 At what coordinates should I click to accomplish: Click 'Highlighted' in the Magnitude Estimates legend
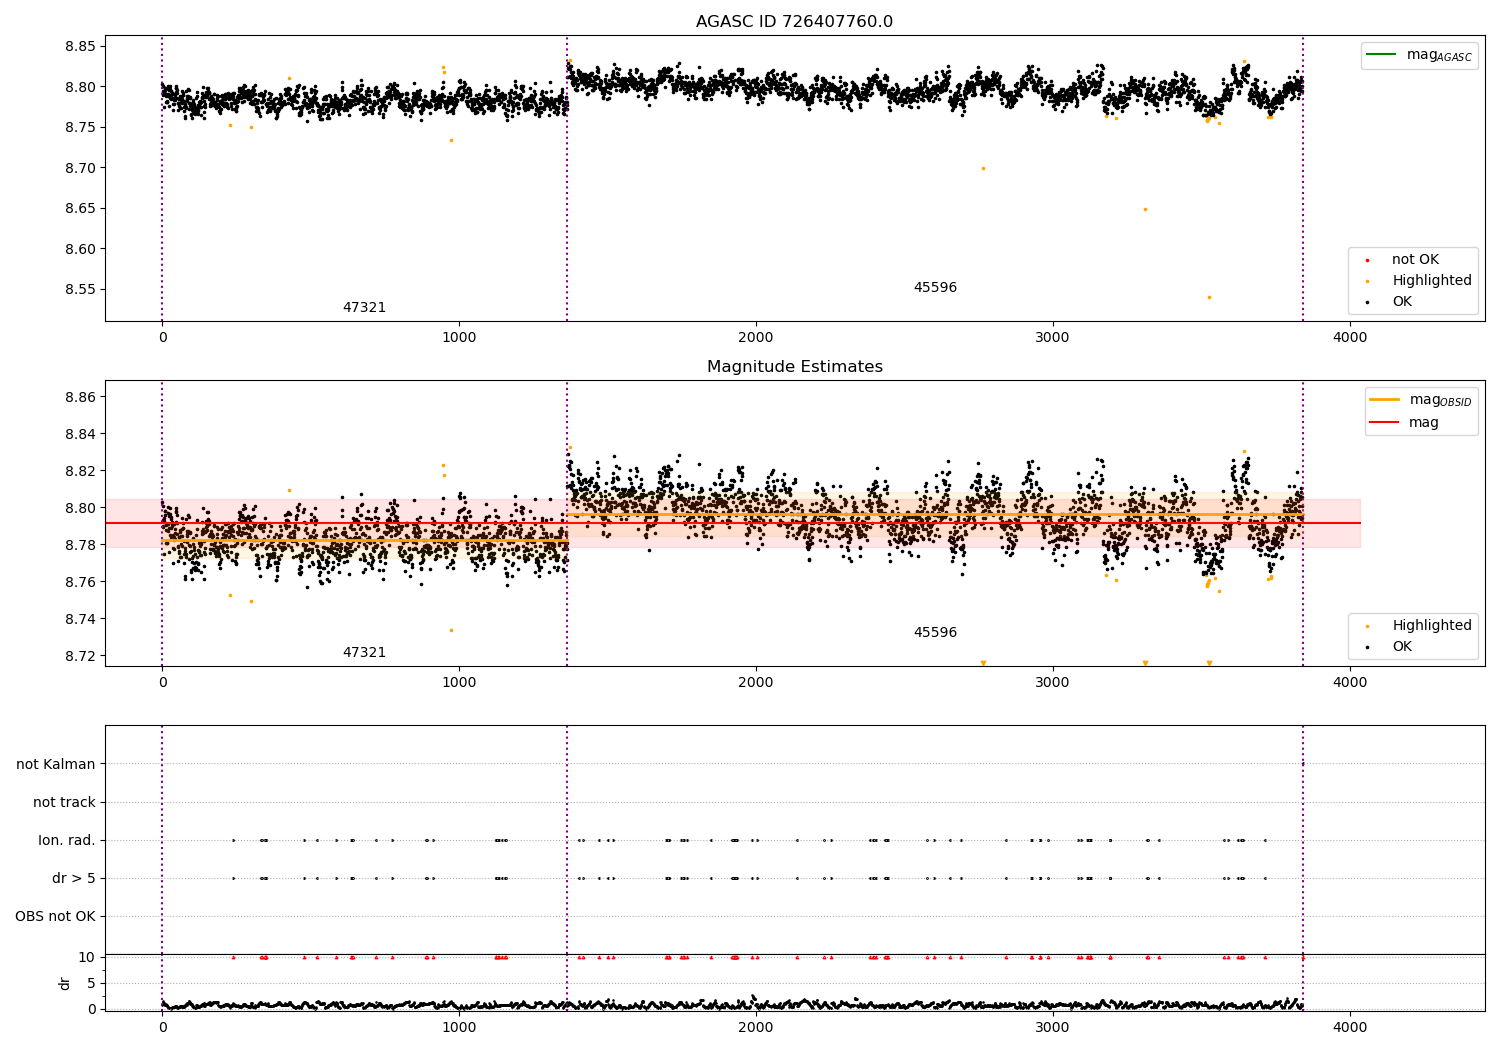tap(1419, 626)
